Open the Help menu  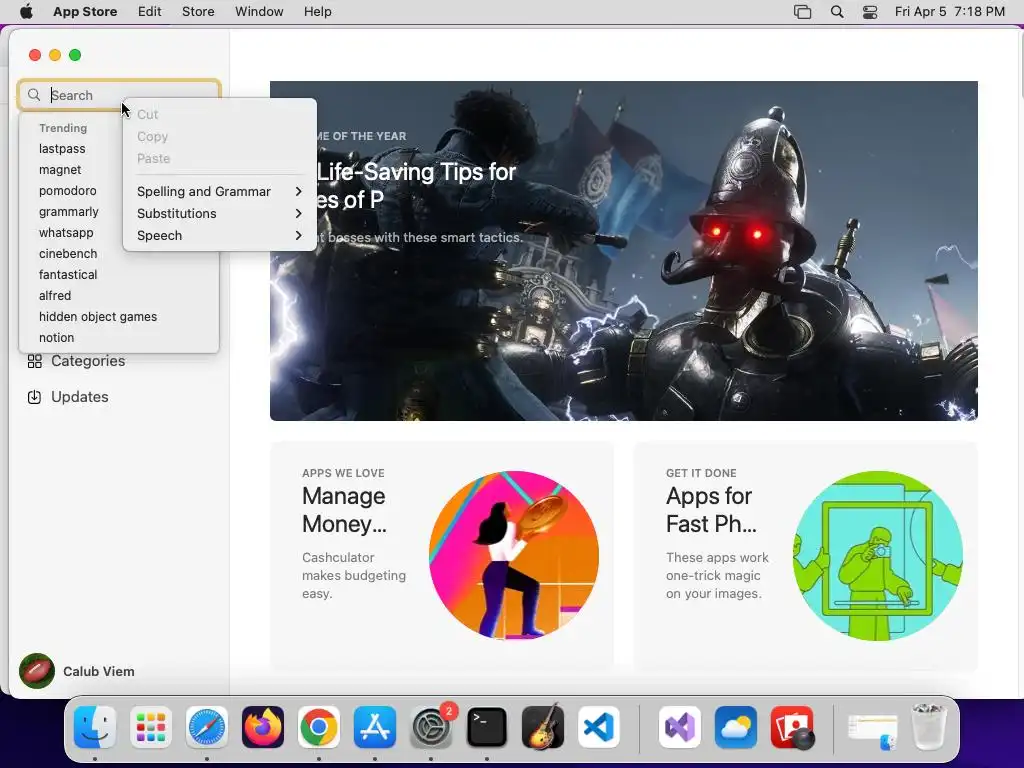(317, 12)
